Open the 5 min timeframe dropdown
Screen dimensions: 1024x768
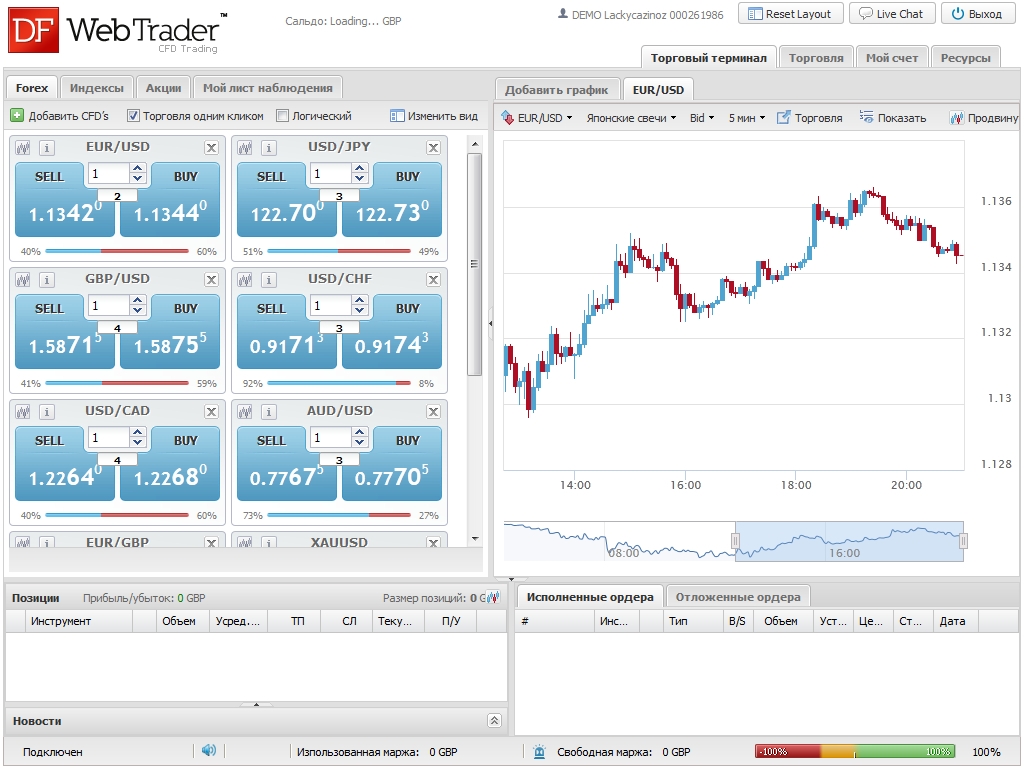point(746,118)
